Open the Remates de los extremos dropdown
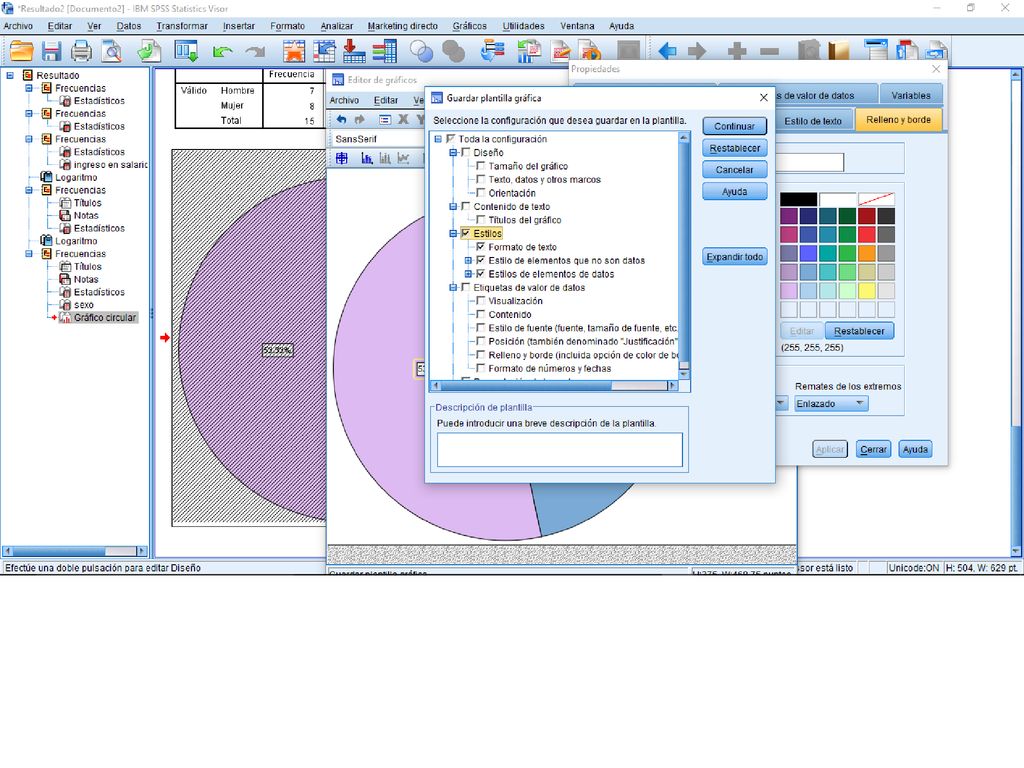1024x768 pixels. point(831,404)
